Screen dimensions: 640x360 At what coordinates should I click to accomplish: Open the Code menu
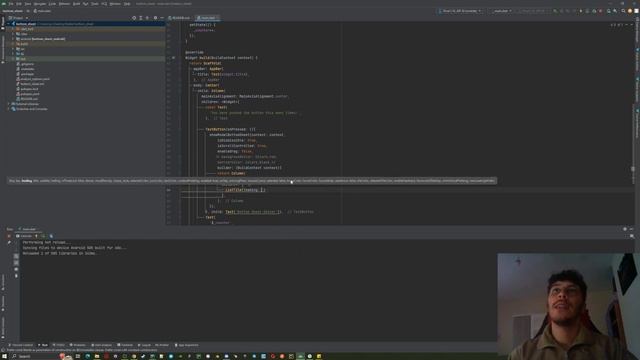tap(52, 4)
